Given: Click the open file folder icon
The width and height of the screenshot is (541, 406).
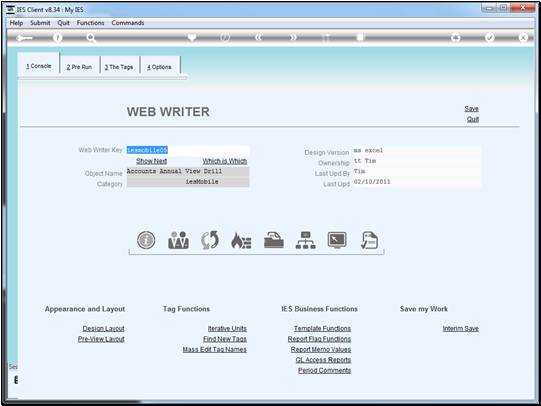Looking at the screenshot, I should (274, 240).
